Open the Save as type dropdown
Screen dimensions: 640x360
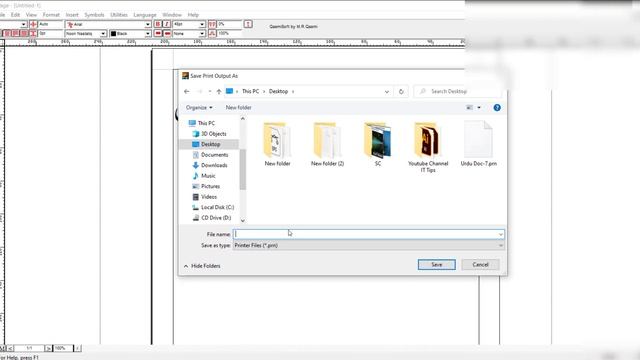click(x=500, y=245)
